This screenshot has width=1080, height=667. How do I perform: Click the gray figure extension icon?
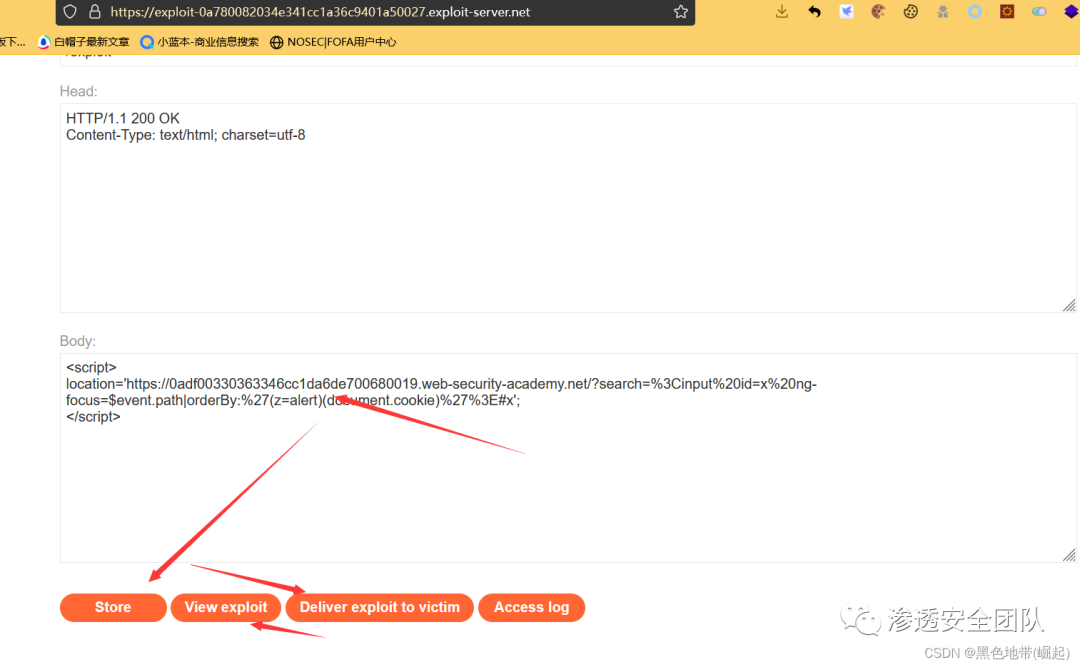coord(943,12)
